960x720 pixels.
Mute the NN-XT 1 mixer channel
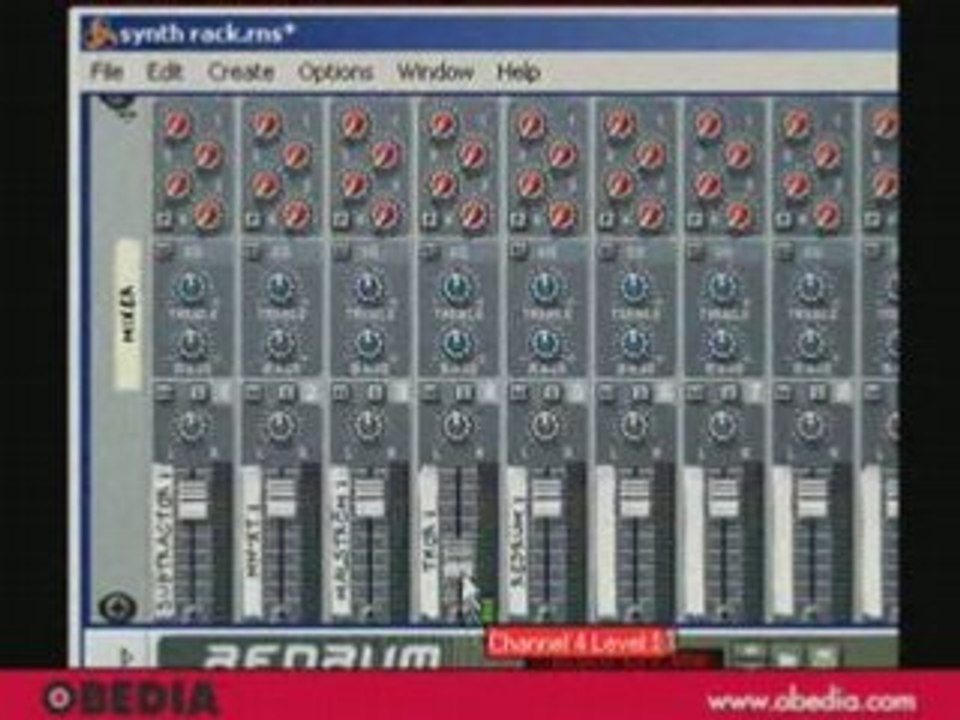253,392
